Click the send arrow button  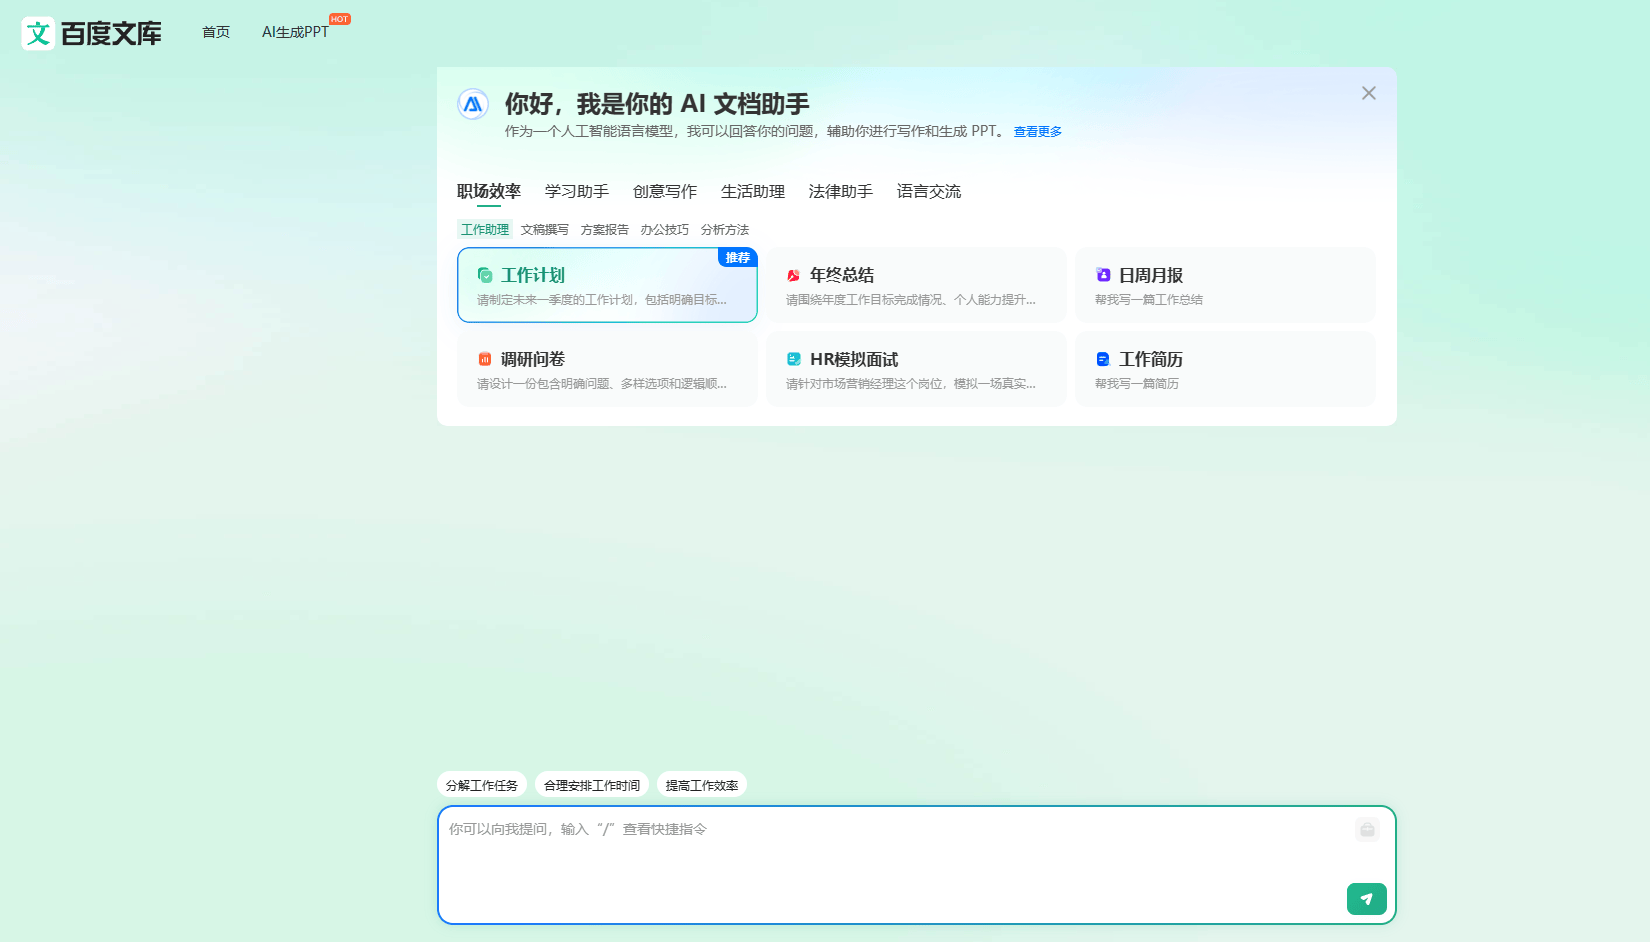coord(1366,898)
